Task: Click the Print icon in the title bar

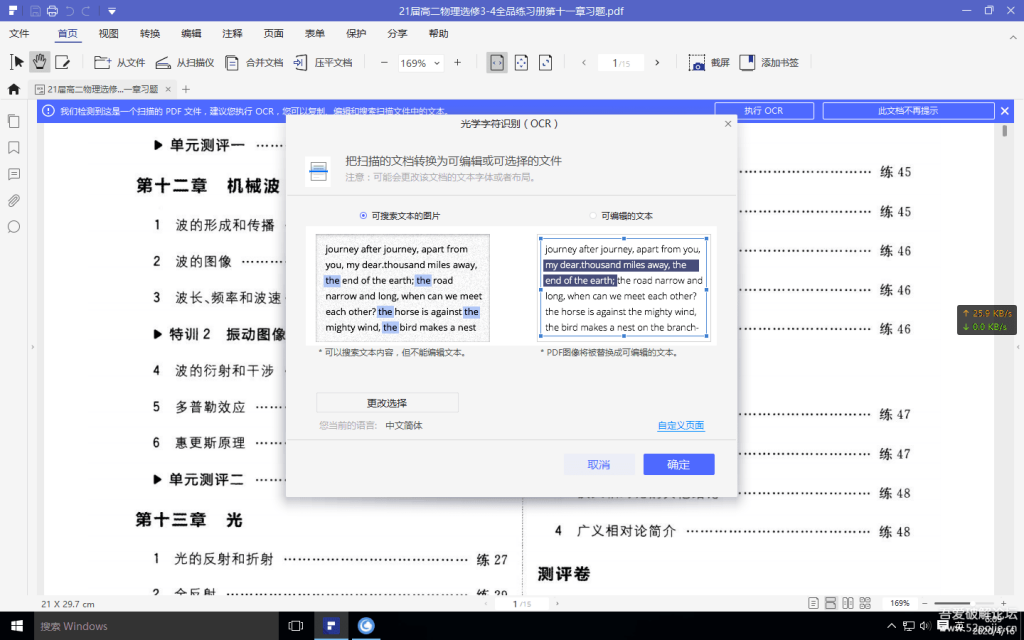Action: (52, 10)
